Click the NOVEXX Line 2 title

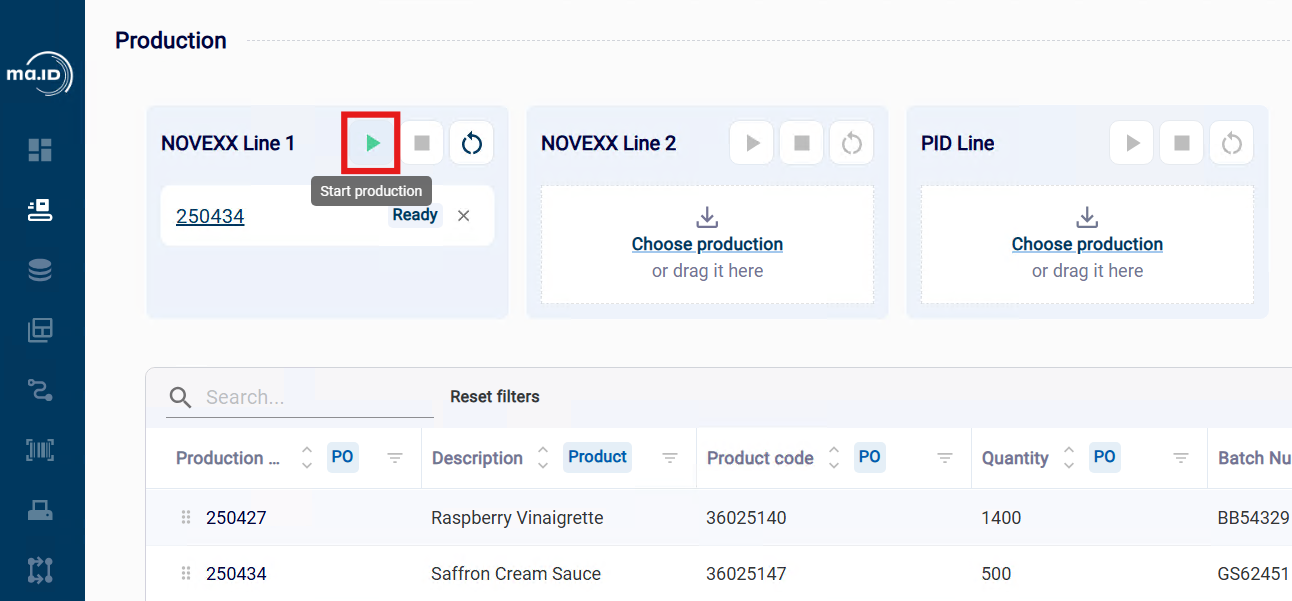click(x=609, y=143)
